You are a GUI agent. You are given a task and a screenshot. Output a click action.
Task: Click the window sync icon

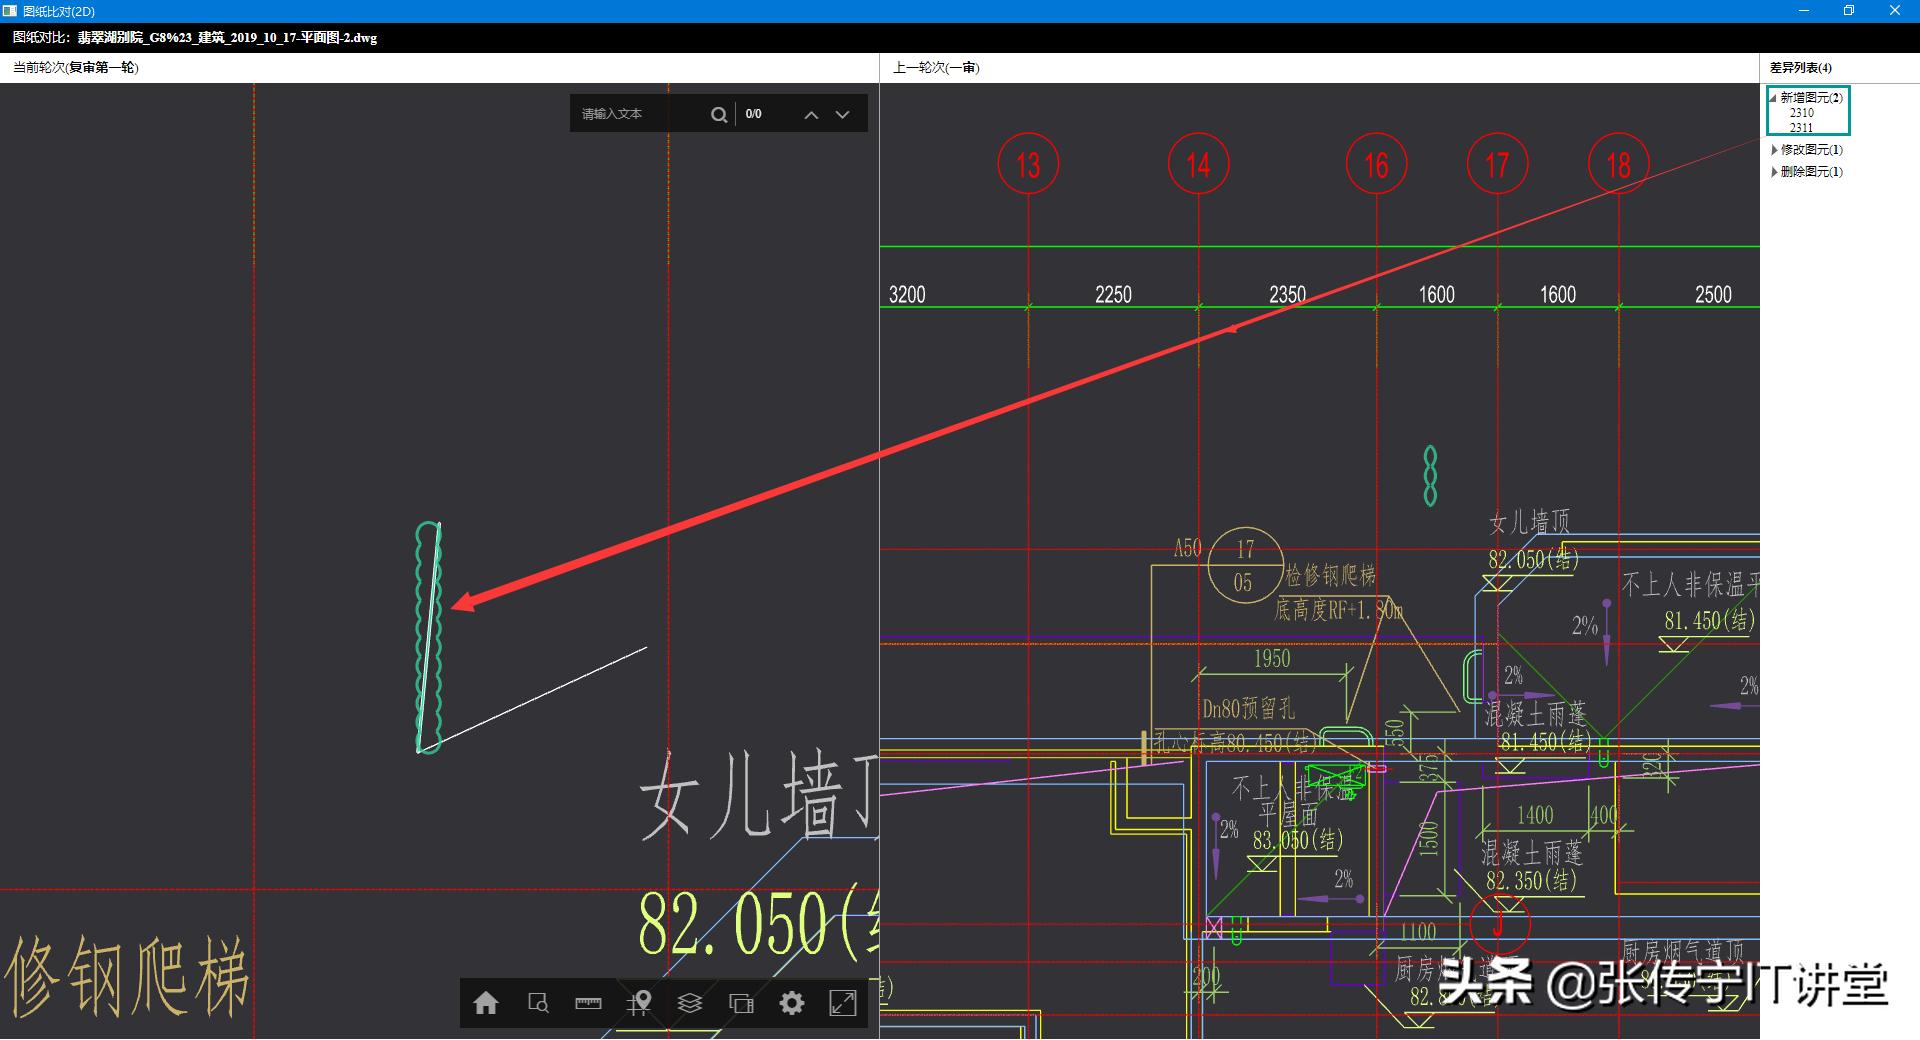click(742, 1003)
